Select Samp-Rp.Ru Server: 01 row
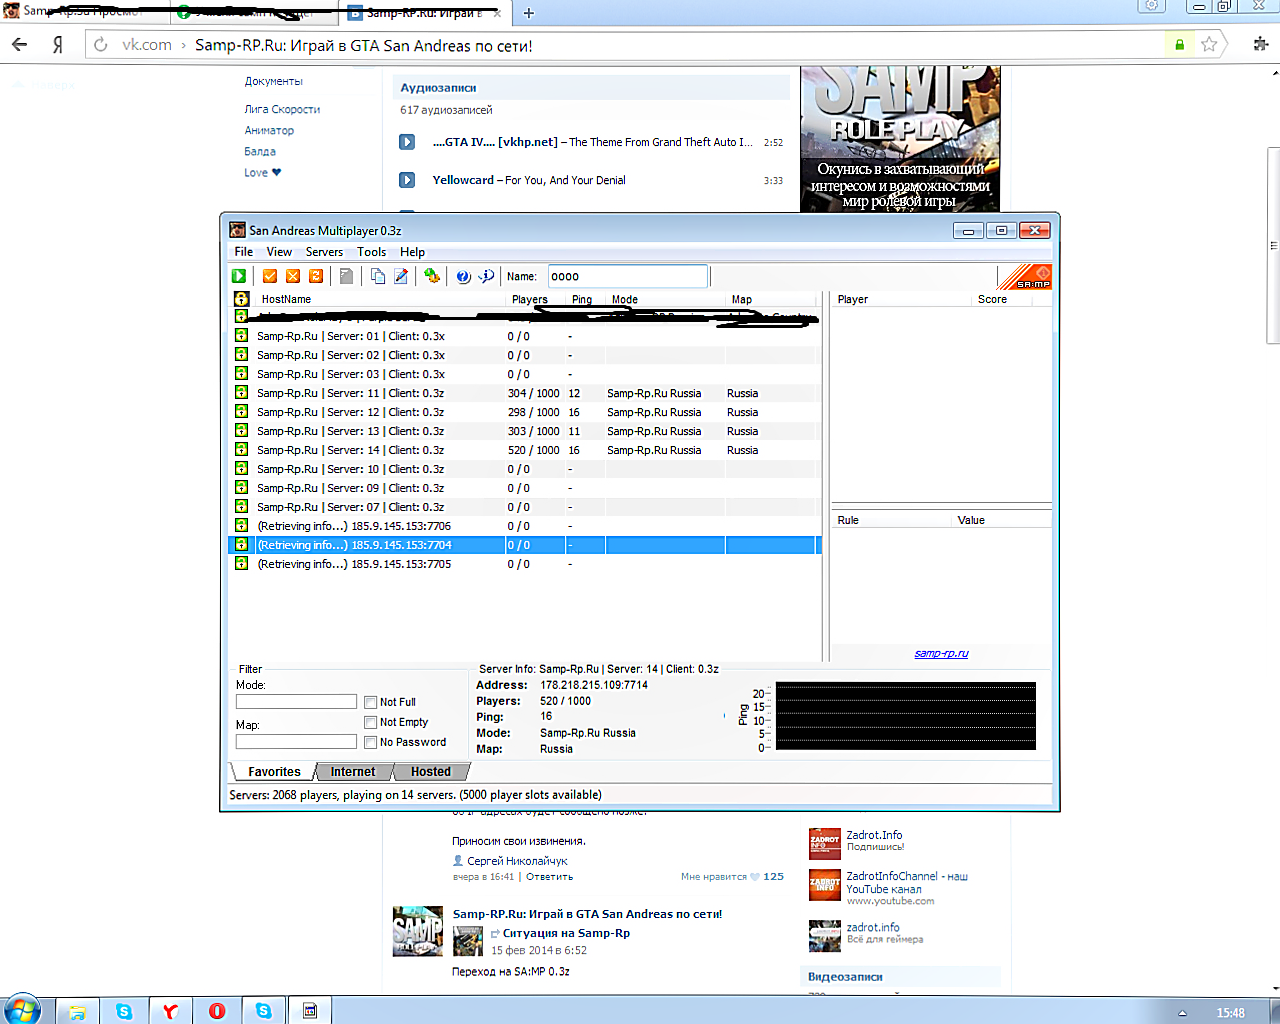 (x=524, y=336)
